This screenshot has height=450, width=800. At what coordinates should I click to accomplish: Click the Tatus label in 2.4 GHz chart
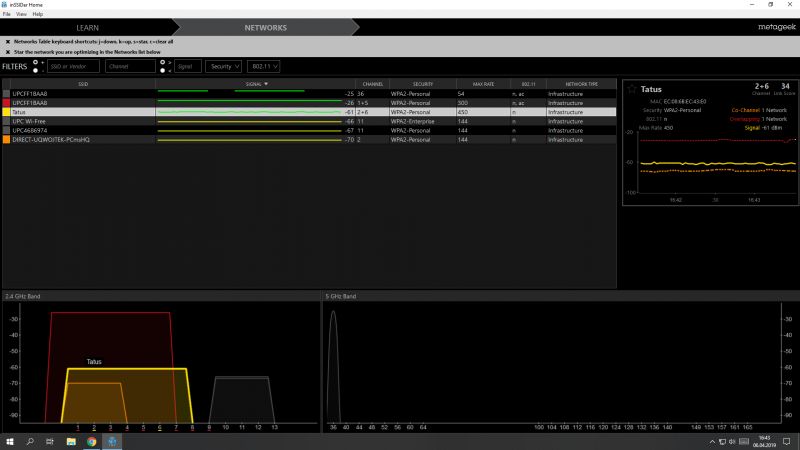click(94, 362)
